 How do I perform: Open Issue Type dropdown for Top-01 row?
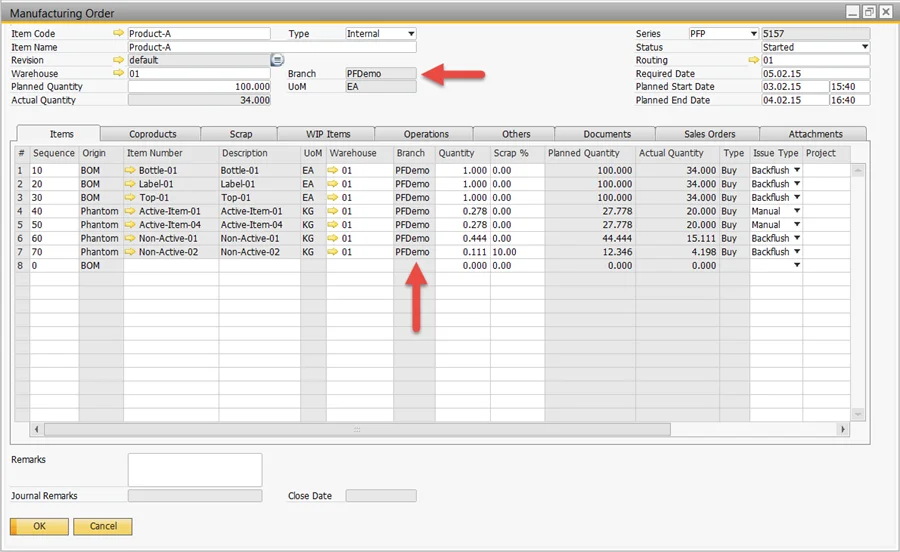tap(797, 197)
